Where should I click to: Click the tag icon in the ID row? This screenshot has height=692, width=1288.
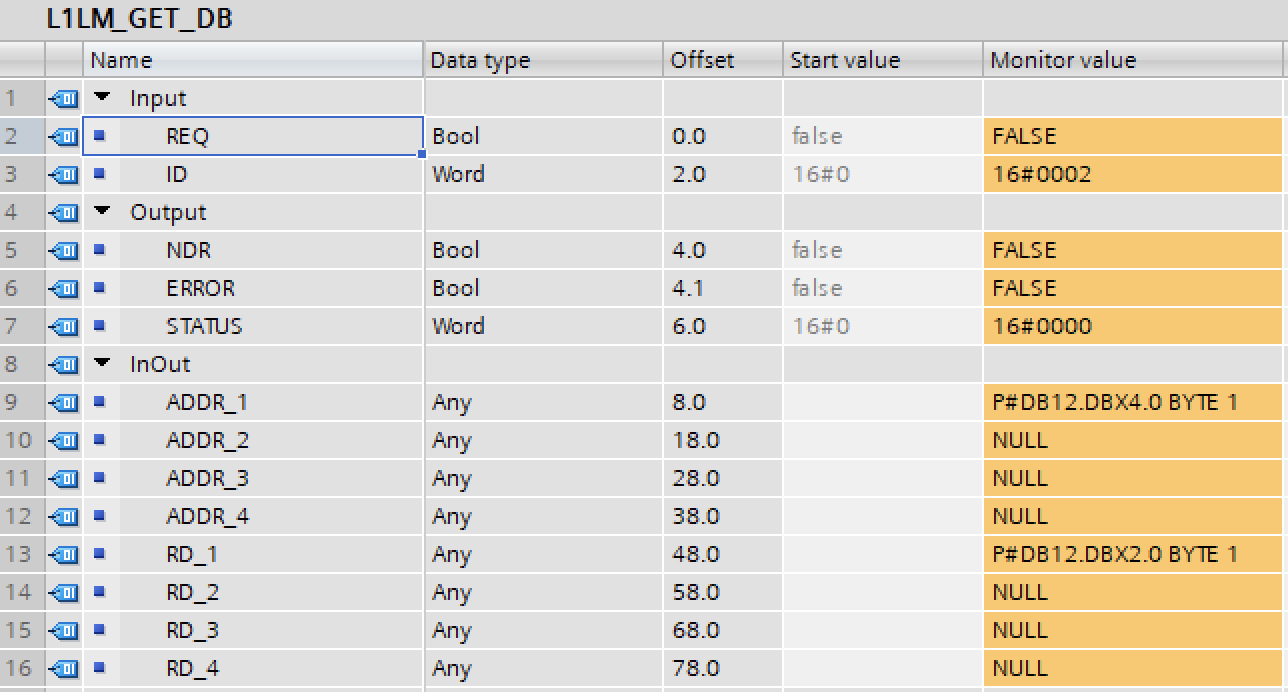(63, 175)
